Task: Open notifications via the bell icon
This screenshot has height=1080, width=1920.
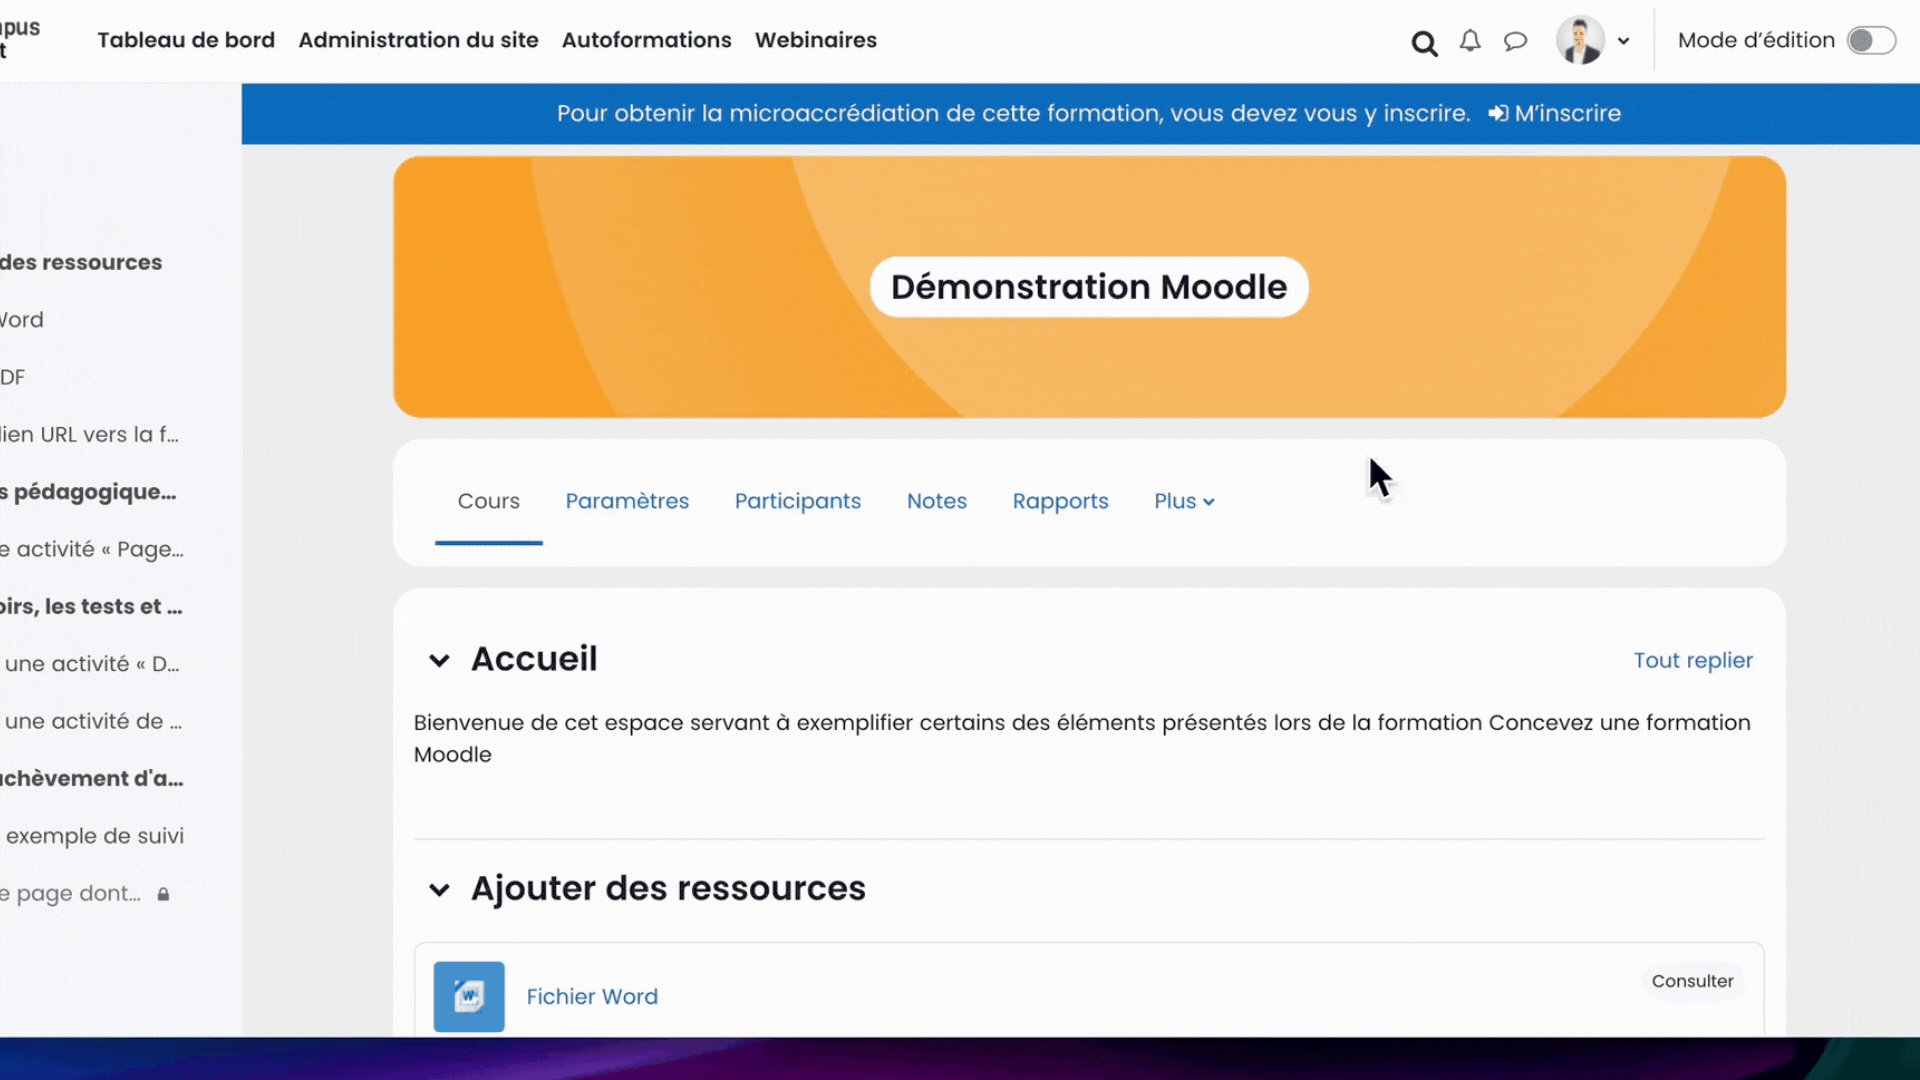Action: (1470, 41)
